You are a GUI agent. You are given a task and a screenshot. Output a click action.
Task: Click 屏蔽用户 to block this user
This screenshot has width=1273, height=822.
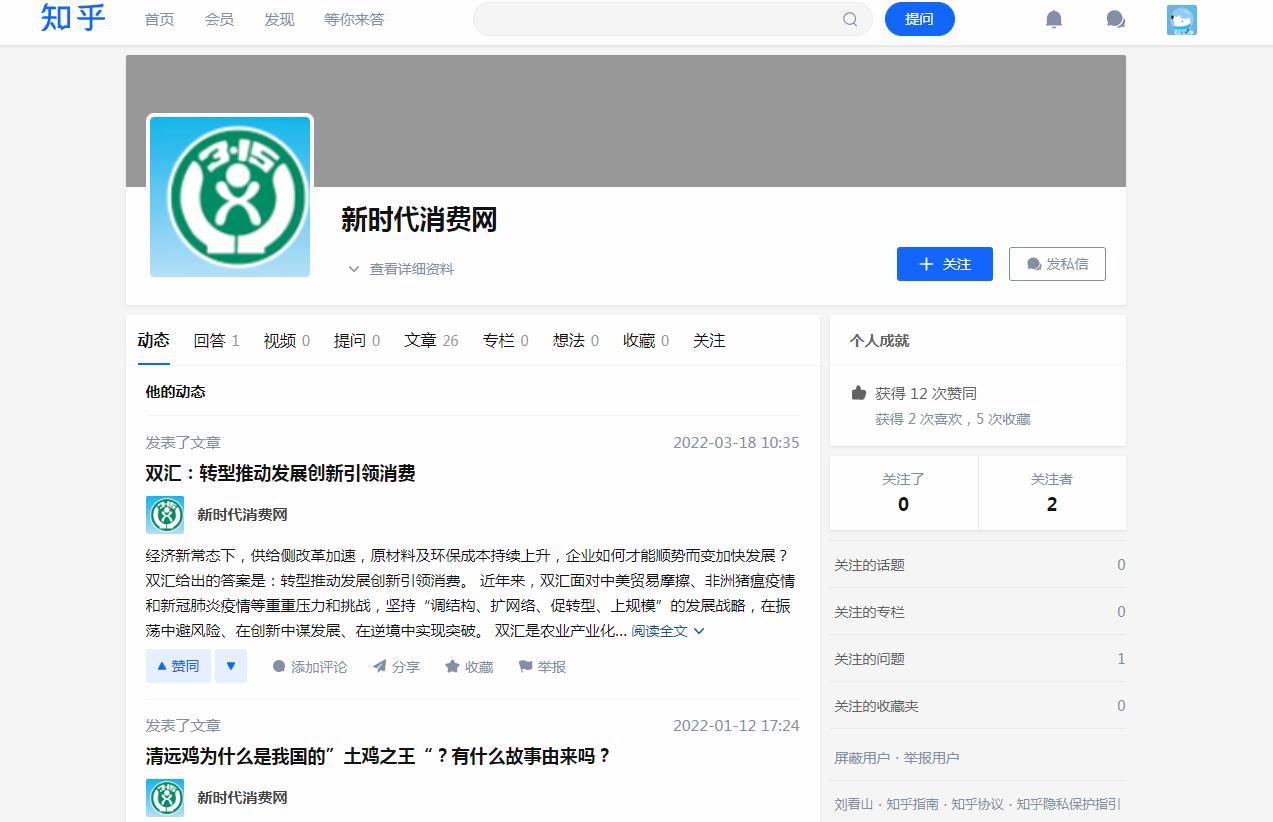861,758
